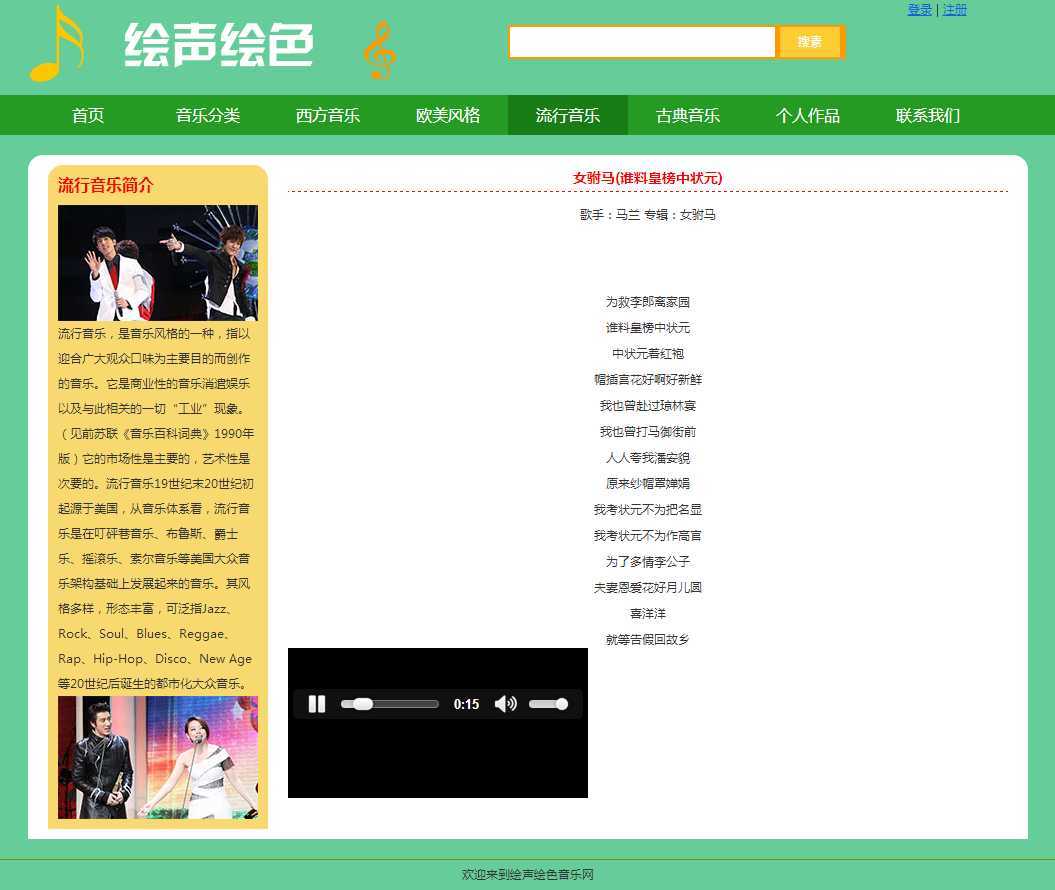Image resolution: width=1055 pixels, height=890 pixels.
Task: Click the top sidebar concert photo
Action: [x=158, y=263]
